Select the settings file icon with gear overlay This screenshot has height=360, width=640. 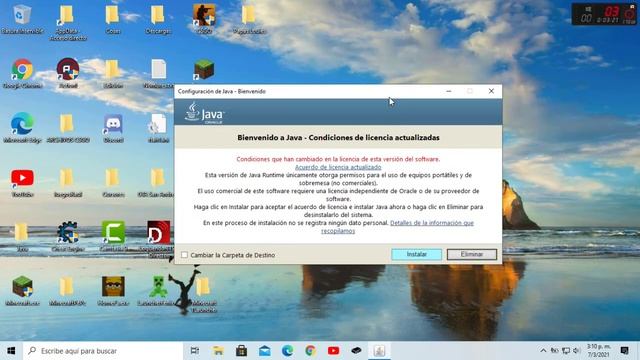(158, 128)
